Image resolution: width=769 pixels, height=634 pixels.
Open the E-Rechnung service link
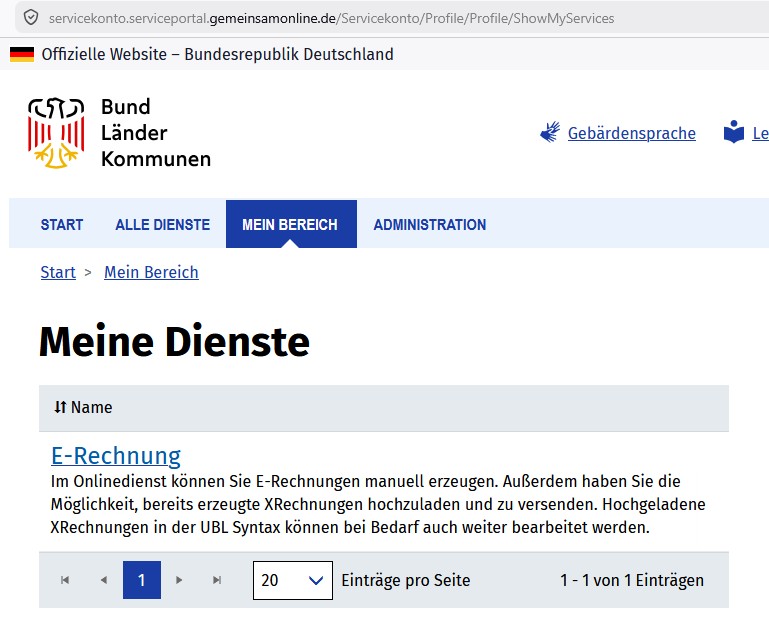116,455
